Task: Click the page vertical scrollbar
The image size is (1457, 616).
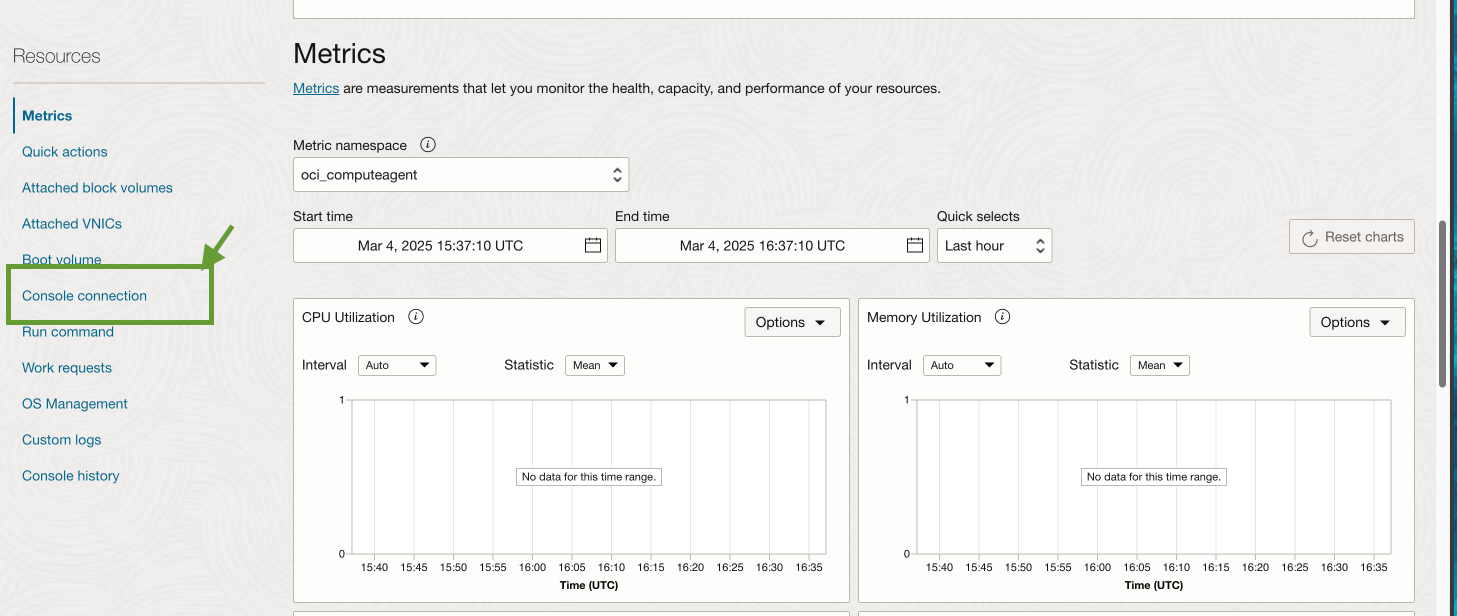Action: pos(1442,300)
